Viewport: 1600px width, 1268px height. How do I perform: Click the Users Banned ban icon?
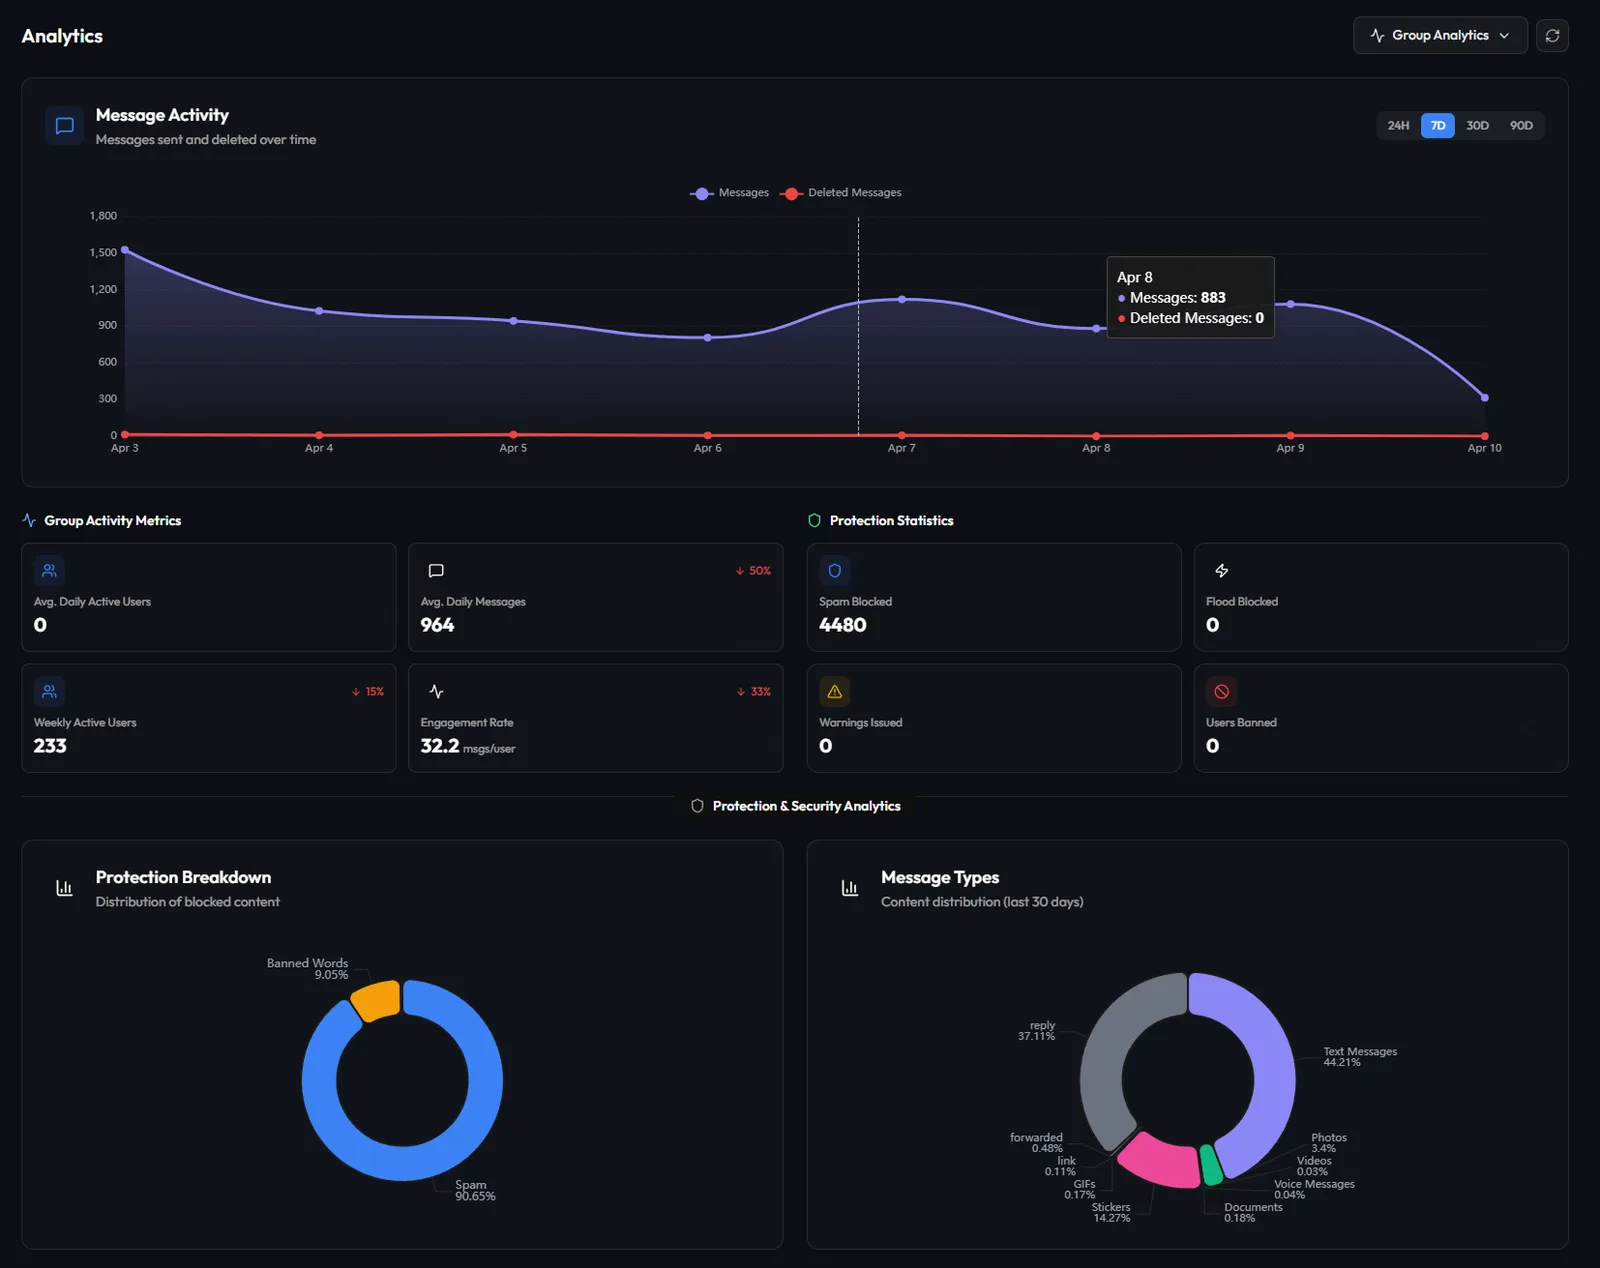[x=1221, y=691]
